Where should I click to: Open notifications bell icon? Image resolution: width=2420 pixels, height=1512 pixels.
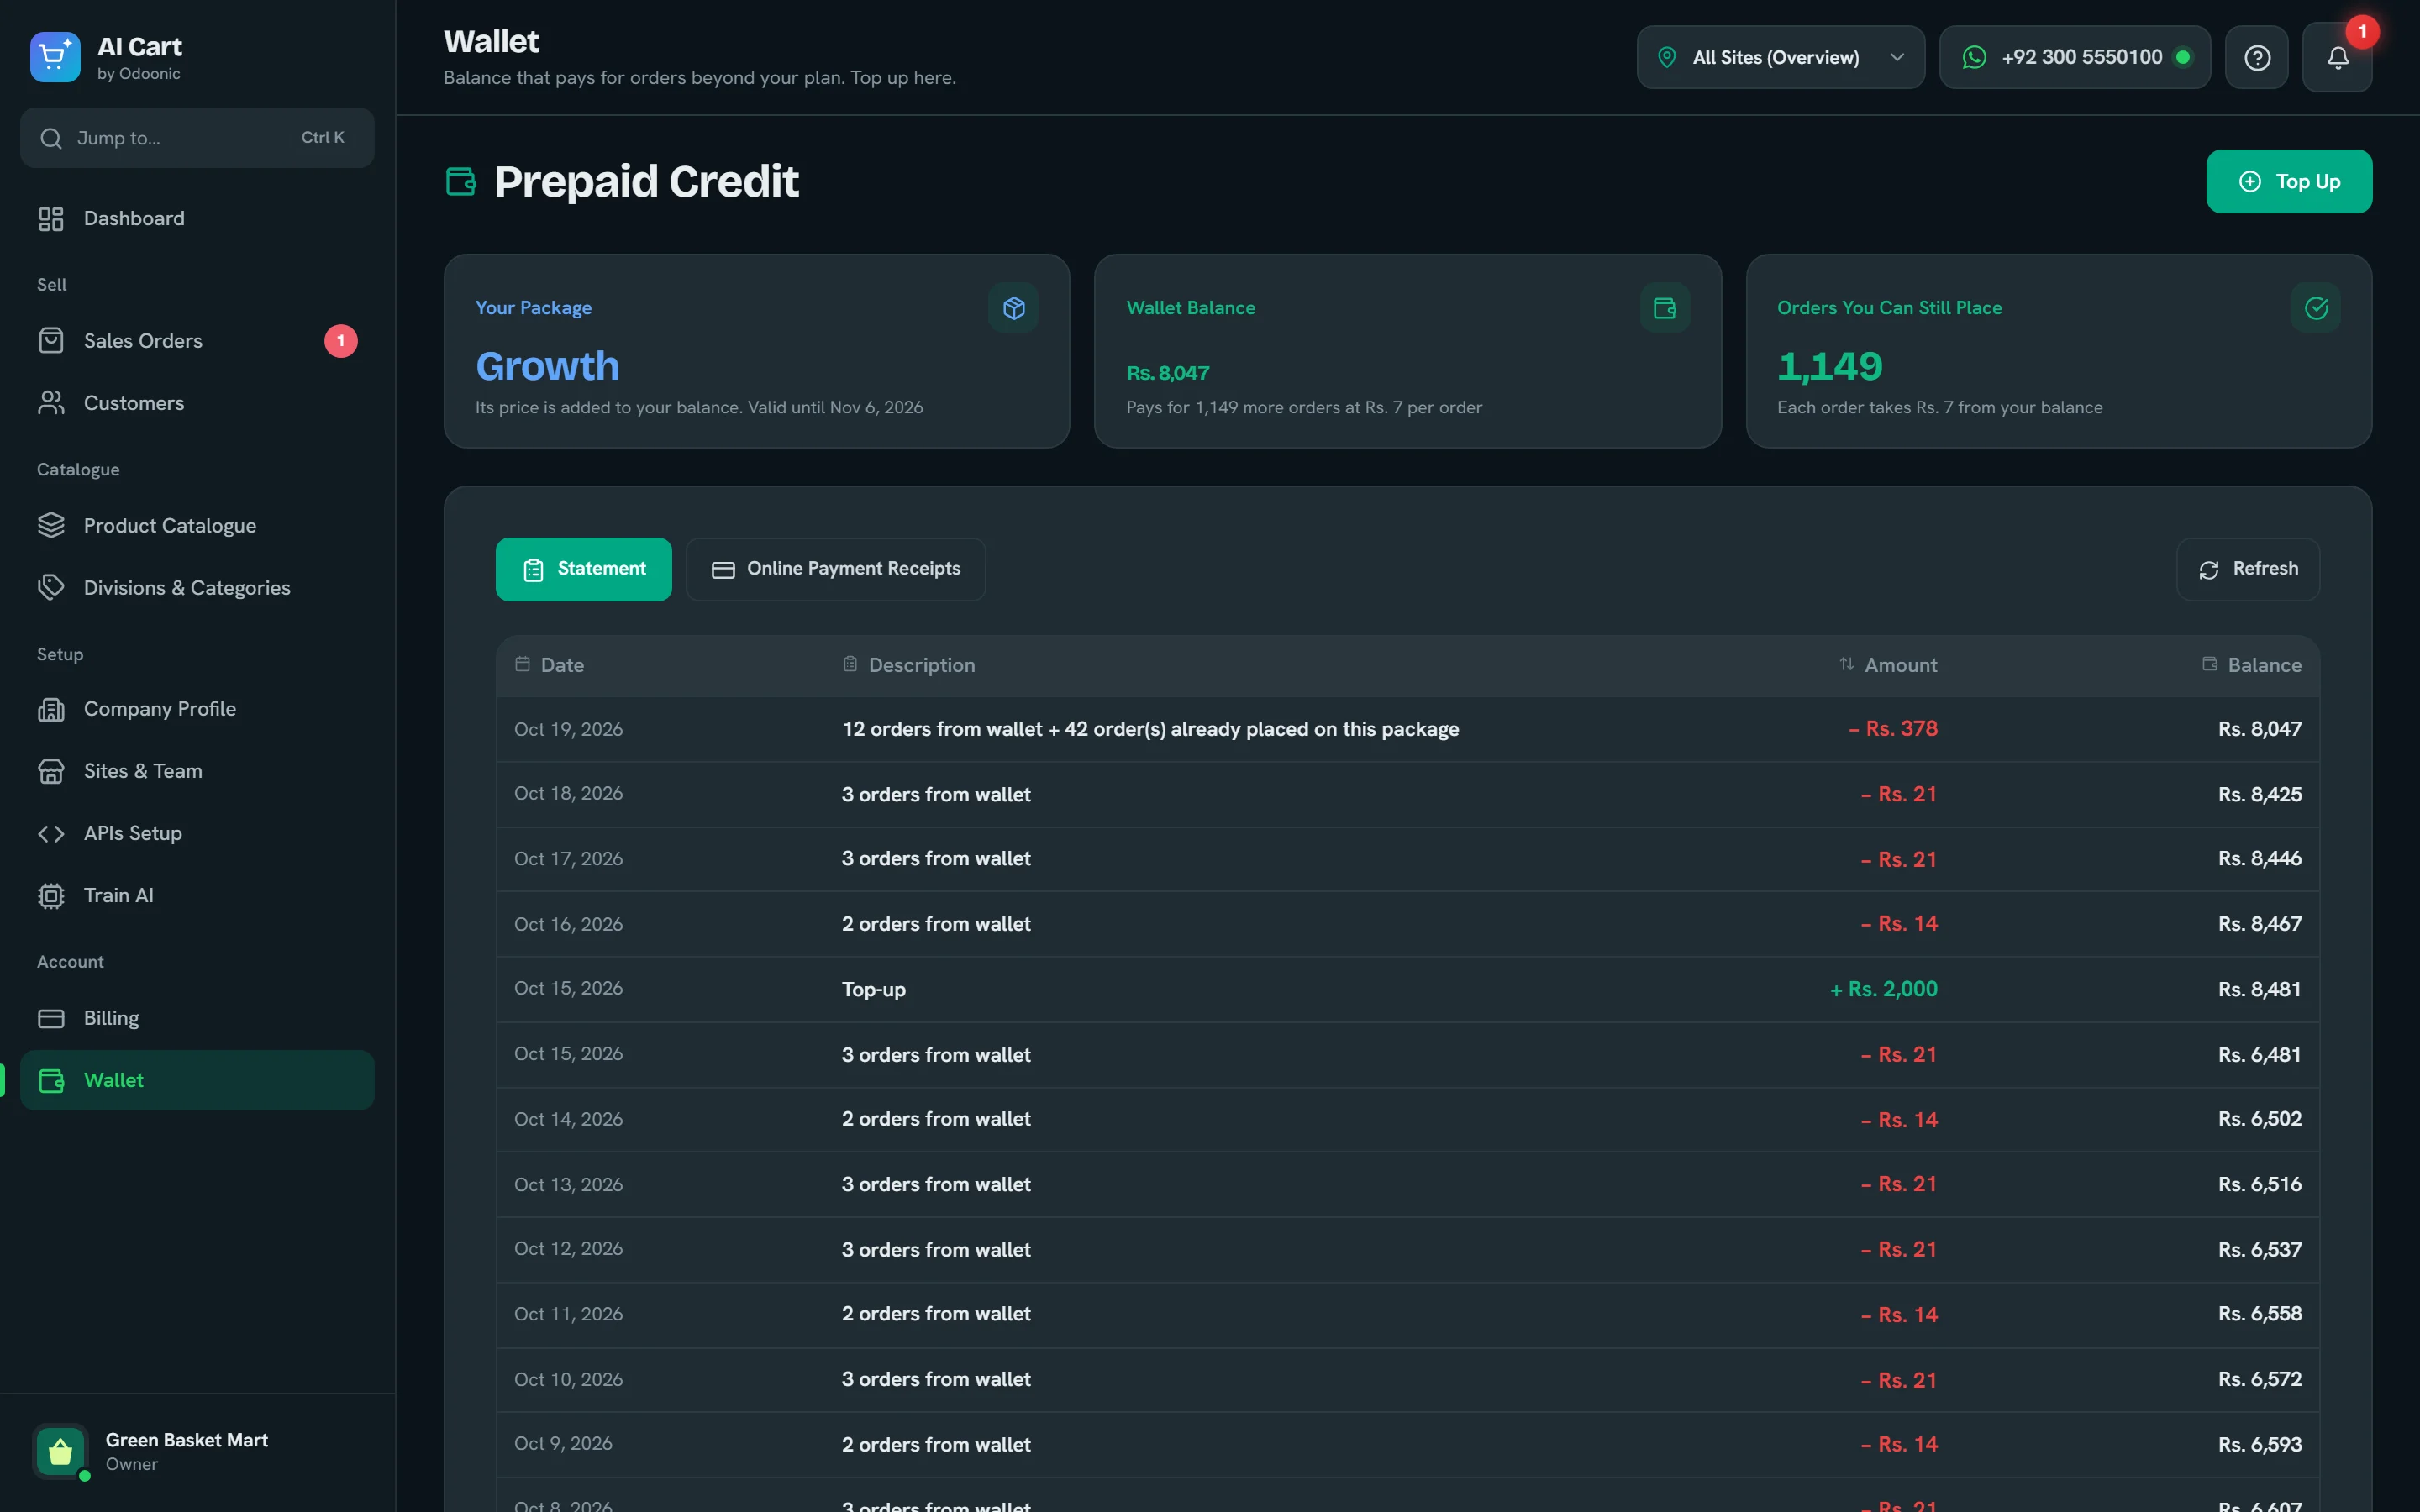tap(2337, 58)
